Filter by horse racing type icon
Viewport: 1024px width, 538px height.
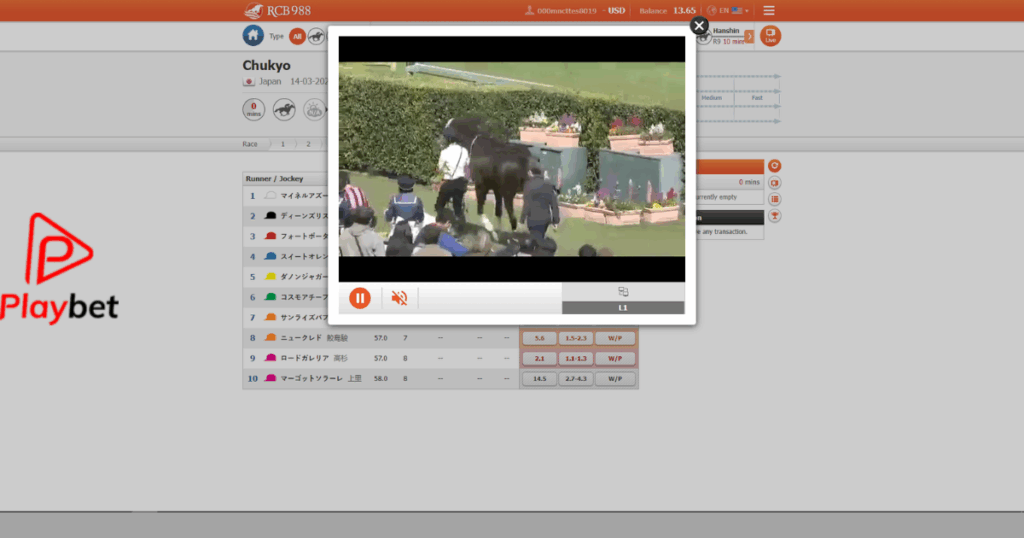316,37
